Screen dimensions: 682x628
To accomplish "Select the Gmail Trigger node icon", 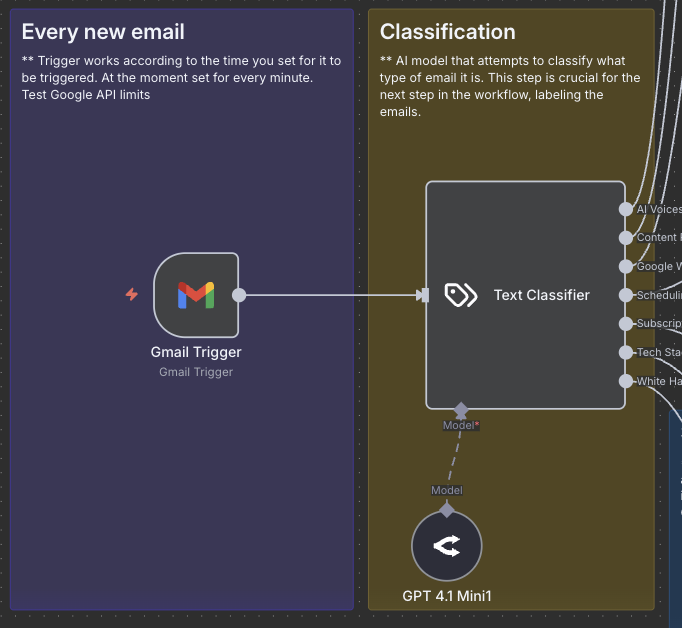I will (196, 294).
